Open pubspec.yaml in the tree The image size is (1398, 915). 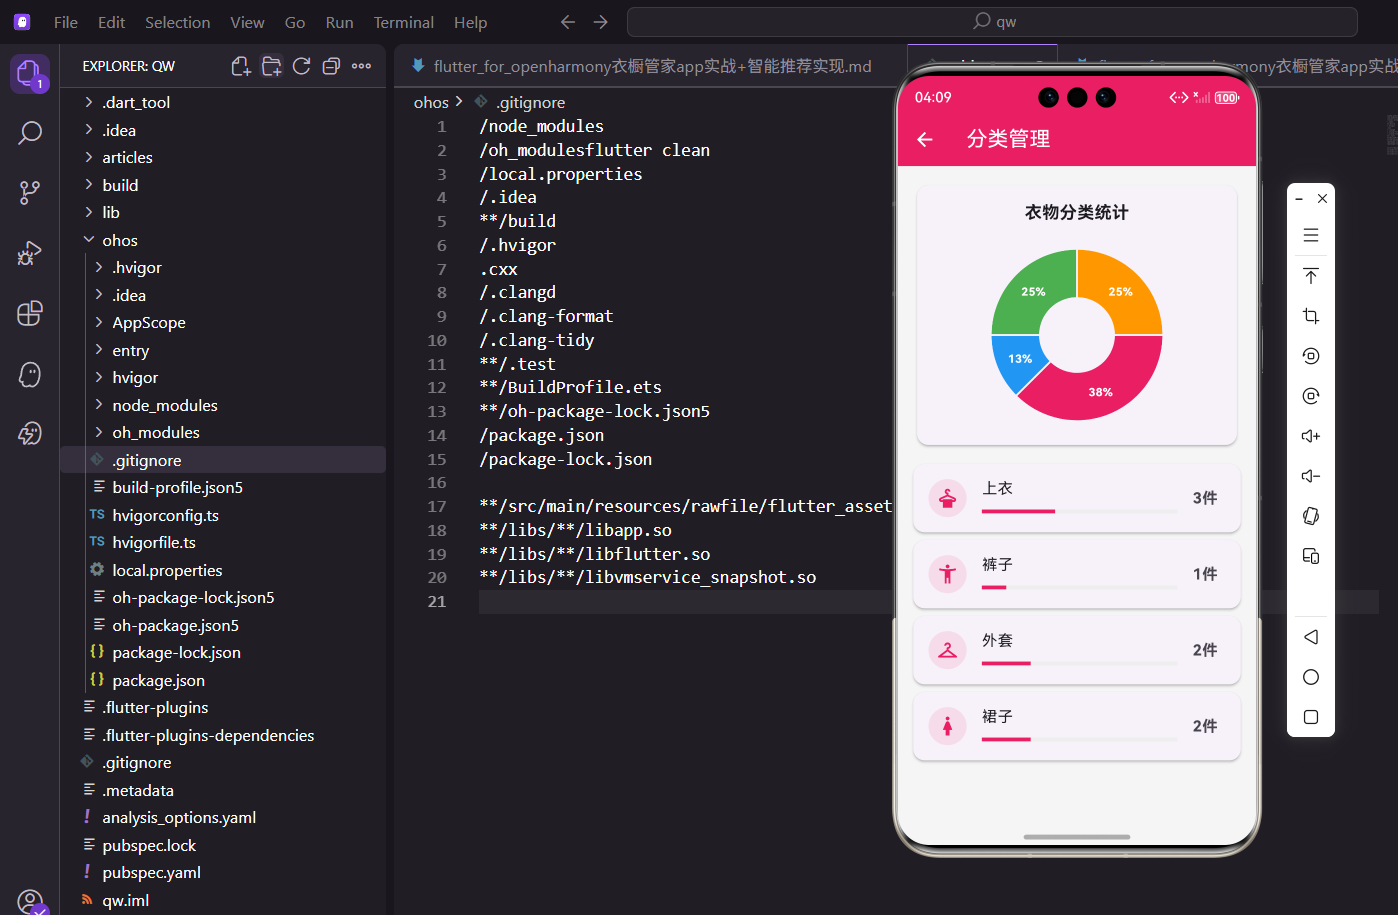pos(152,872)
